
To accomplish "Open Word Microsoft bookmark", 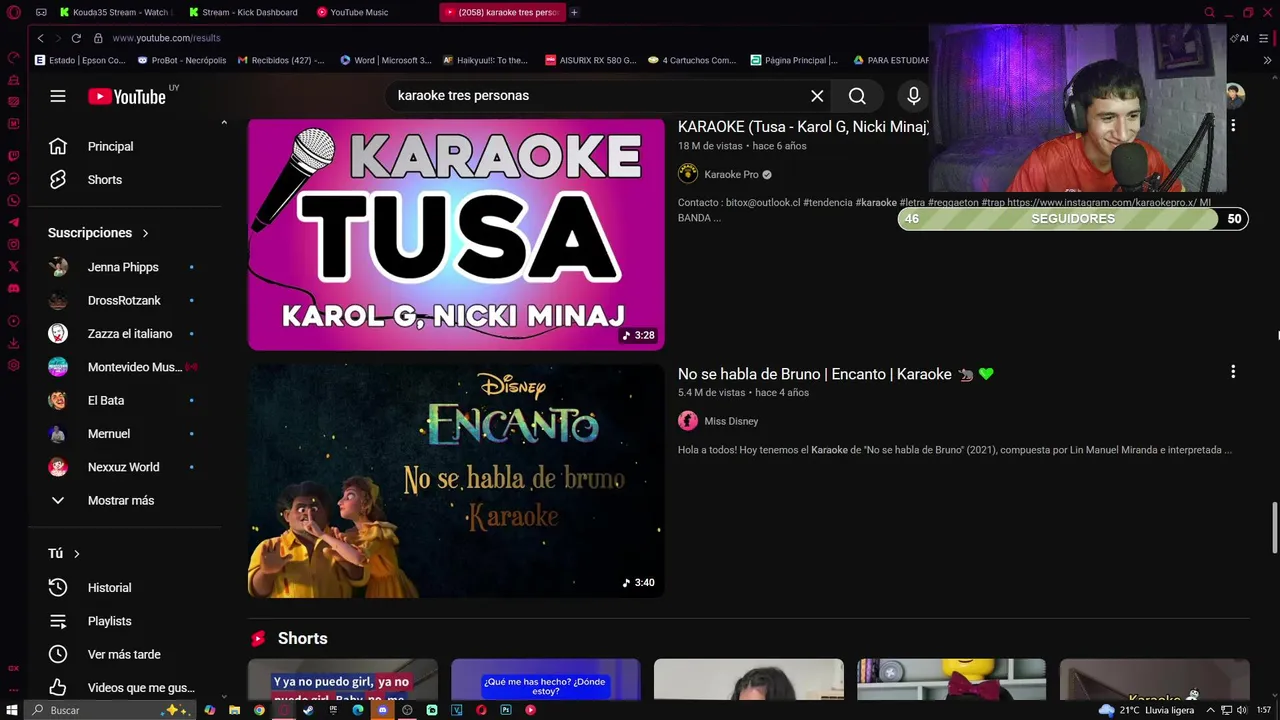I will click(x=386, y=60).
